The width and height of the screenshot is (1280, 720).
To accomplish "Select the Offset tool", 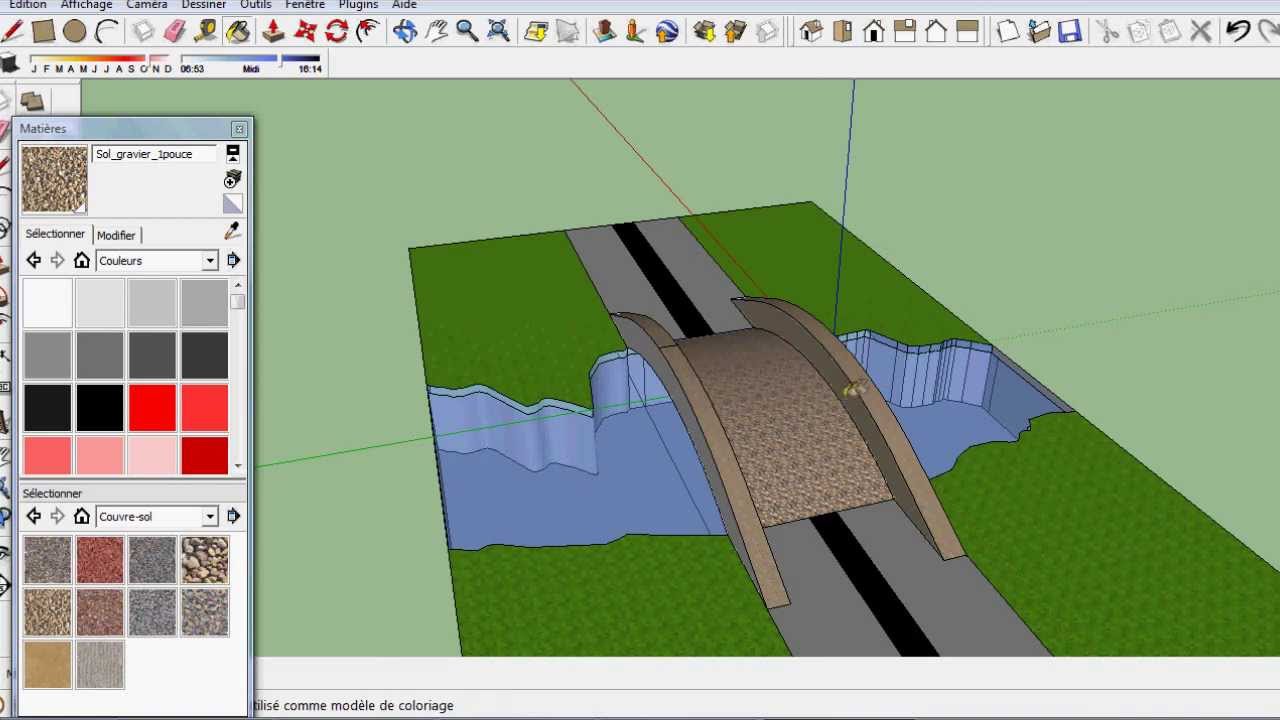I will [367, 32].
